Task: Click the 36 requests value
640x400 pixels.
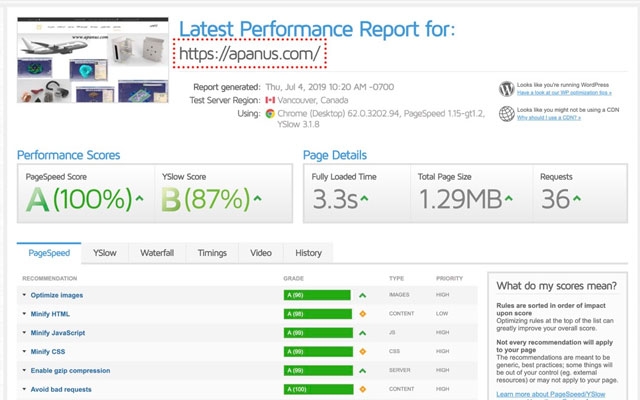Action: (556, 199)
